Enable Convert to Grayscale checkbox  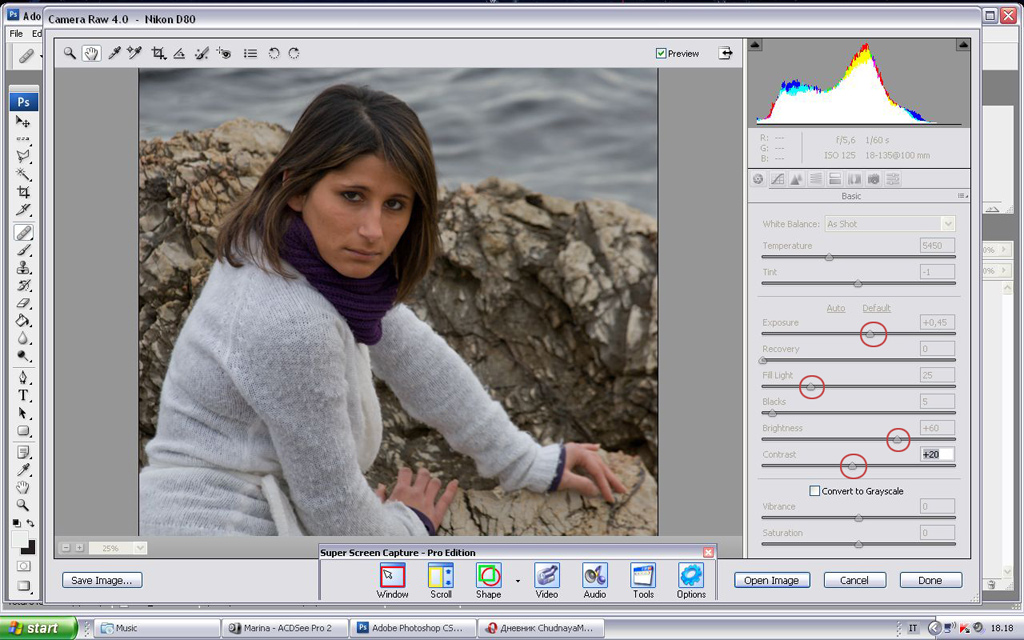pos(814,490)
